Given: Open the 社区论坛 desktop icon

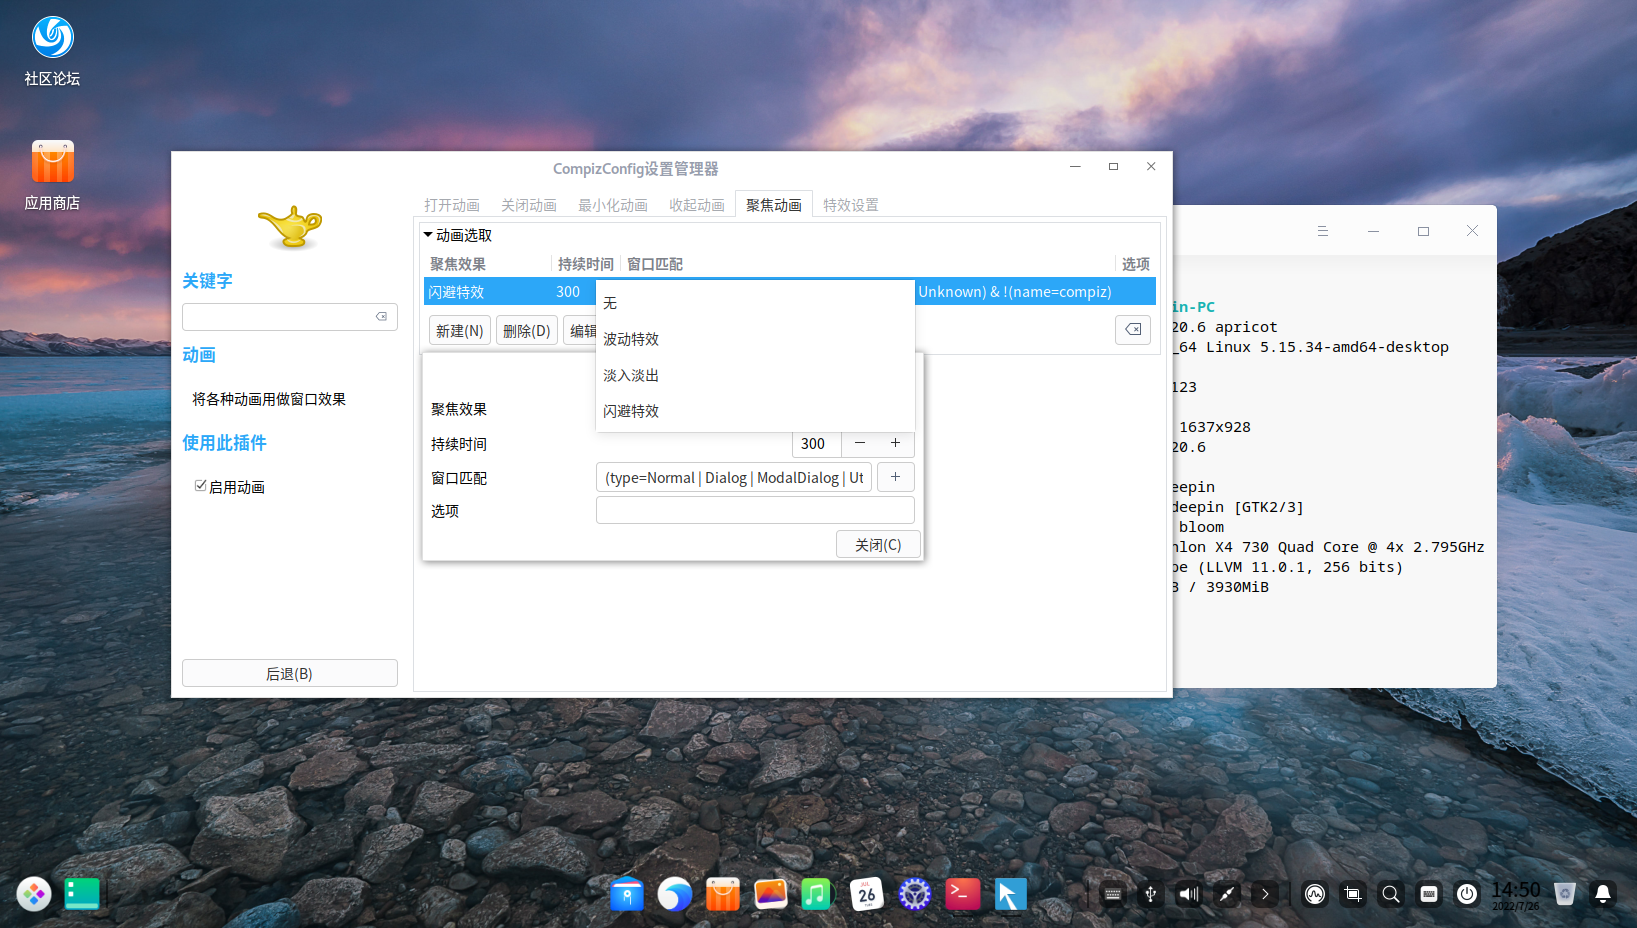Looking at the screenshot, I should pos(52,51).
